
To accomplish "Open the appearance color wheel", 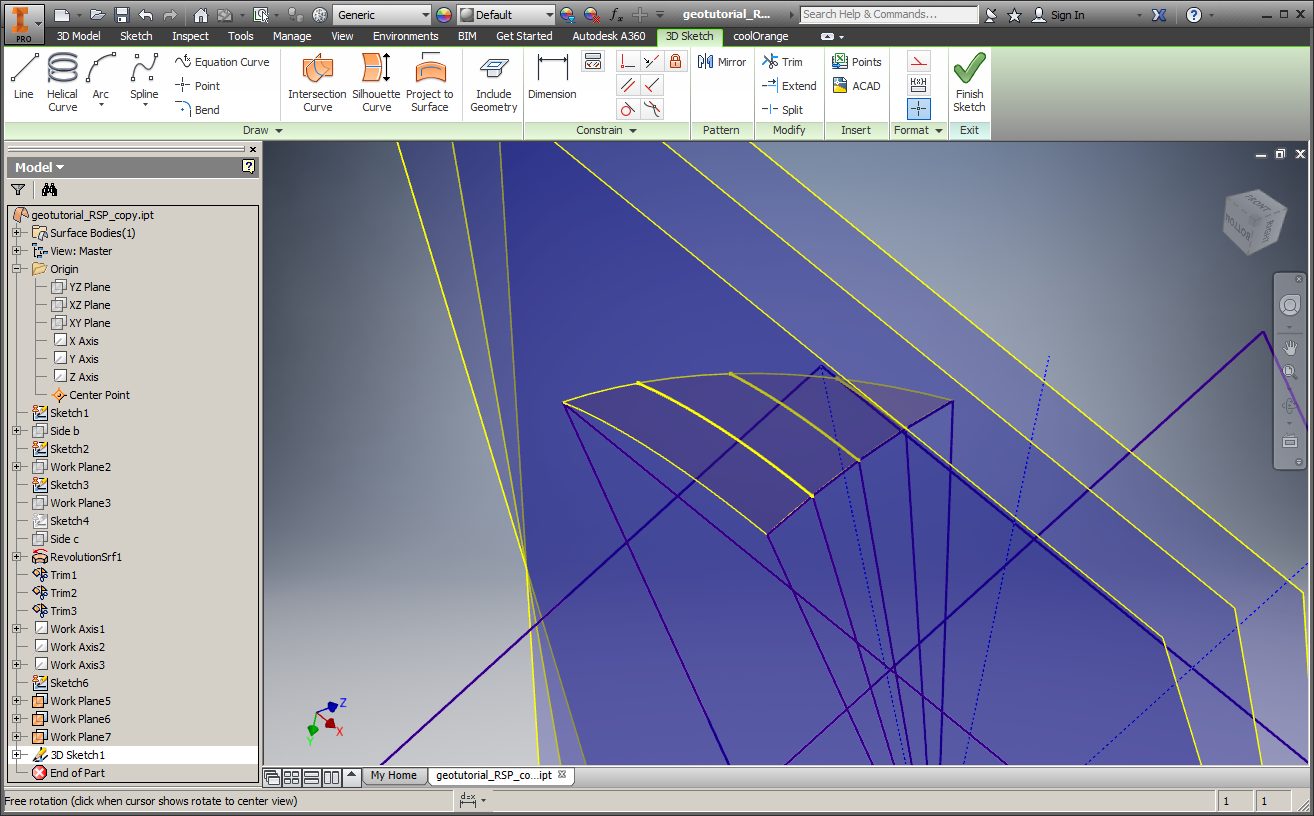I will [x=444, y=15].
